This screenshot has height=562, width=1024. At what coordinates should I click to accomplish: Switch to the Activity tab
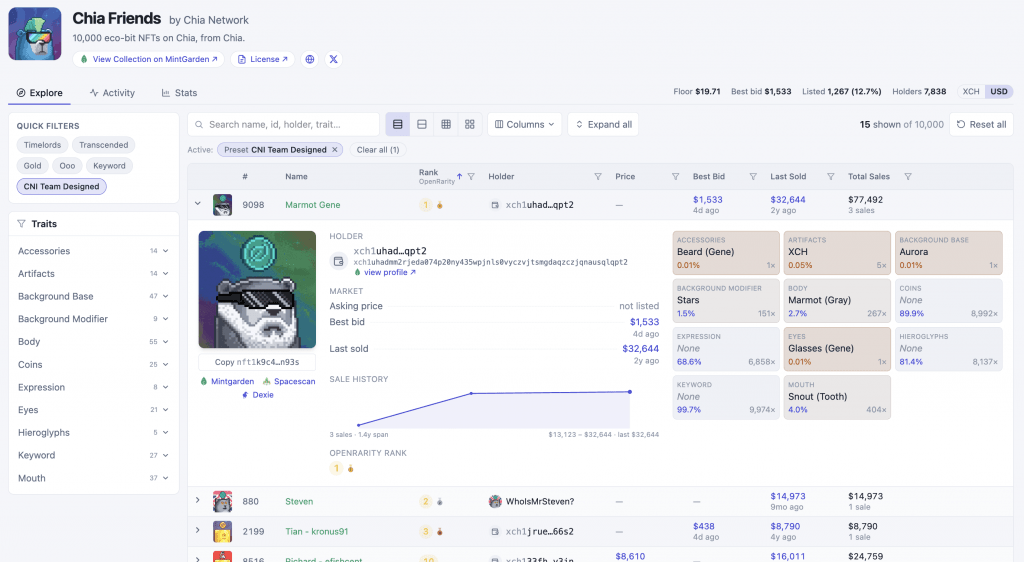112,93
